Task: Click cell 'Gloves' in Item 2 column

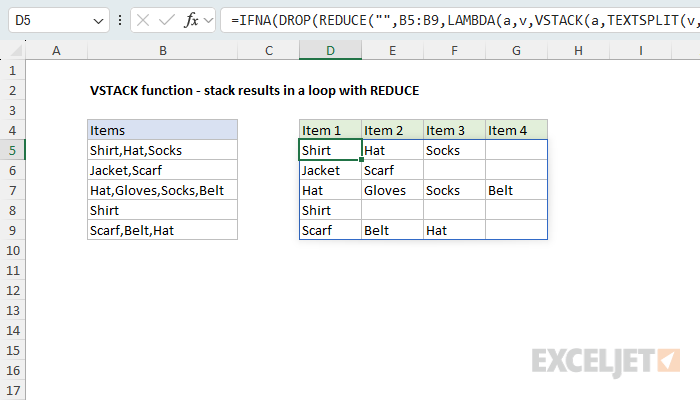Action: tap(392, 191)
